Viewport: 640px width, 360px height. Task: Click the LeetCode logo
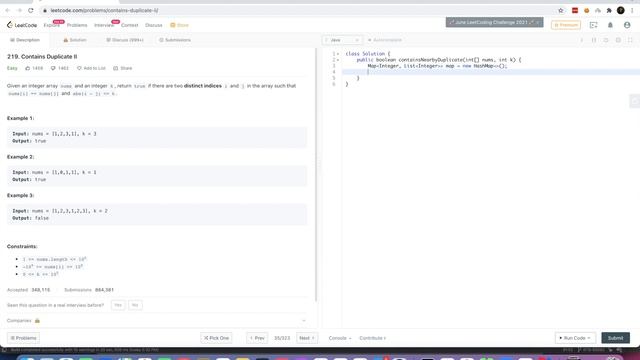pyautogui.click(x=22, y=25)
